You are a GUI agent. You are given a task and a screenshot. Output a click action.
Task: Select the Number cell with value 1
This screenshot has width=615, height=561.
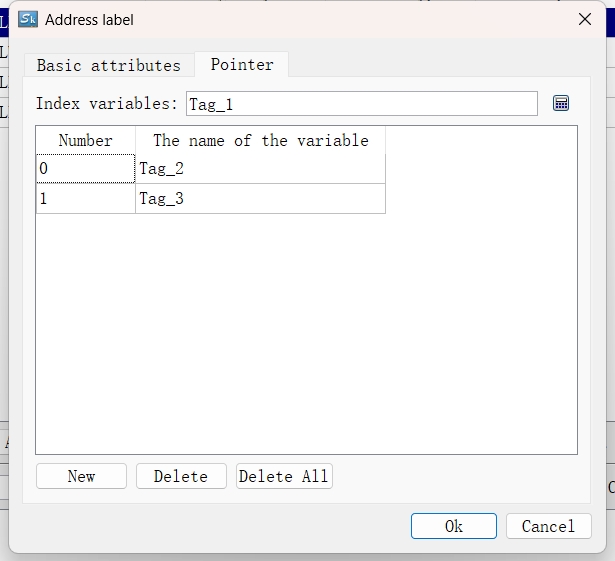tap(85, 199)
